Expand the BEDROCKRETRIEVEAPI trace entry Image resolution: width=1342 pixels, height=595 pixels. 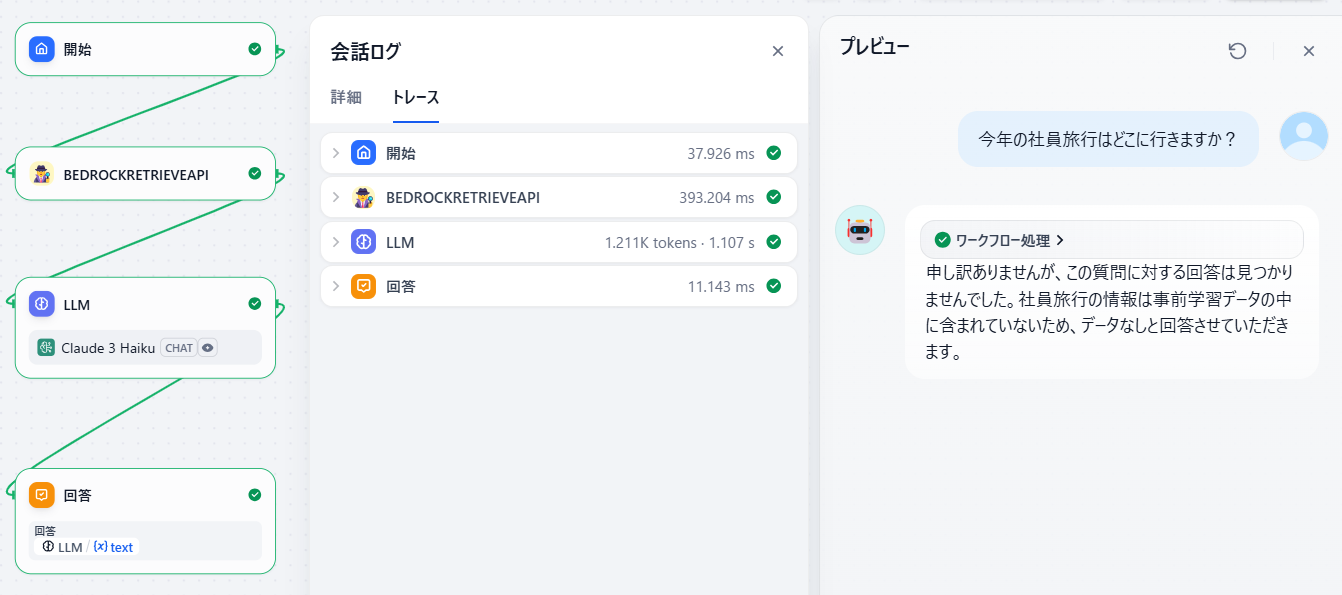(x=336, y=198)
